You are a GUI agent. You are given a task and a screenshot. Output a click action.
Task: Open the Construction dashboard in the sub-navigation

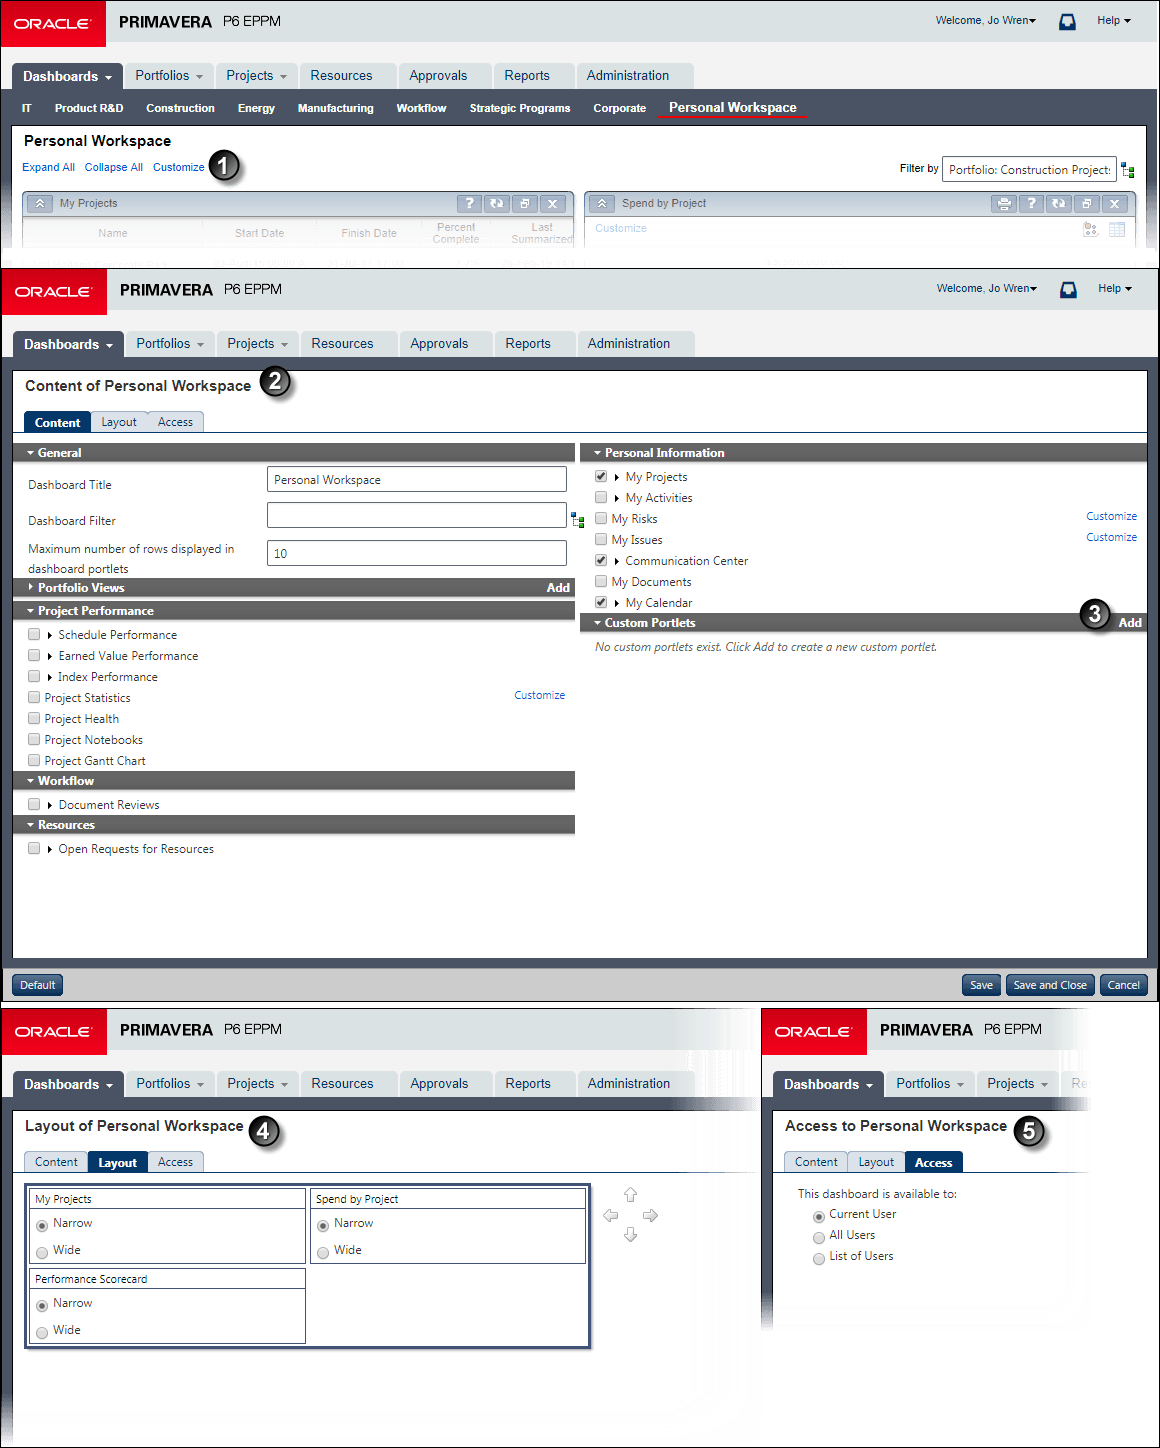(180, 108)
